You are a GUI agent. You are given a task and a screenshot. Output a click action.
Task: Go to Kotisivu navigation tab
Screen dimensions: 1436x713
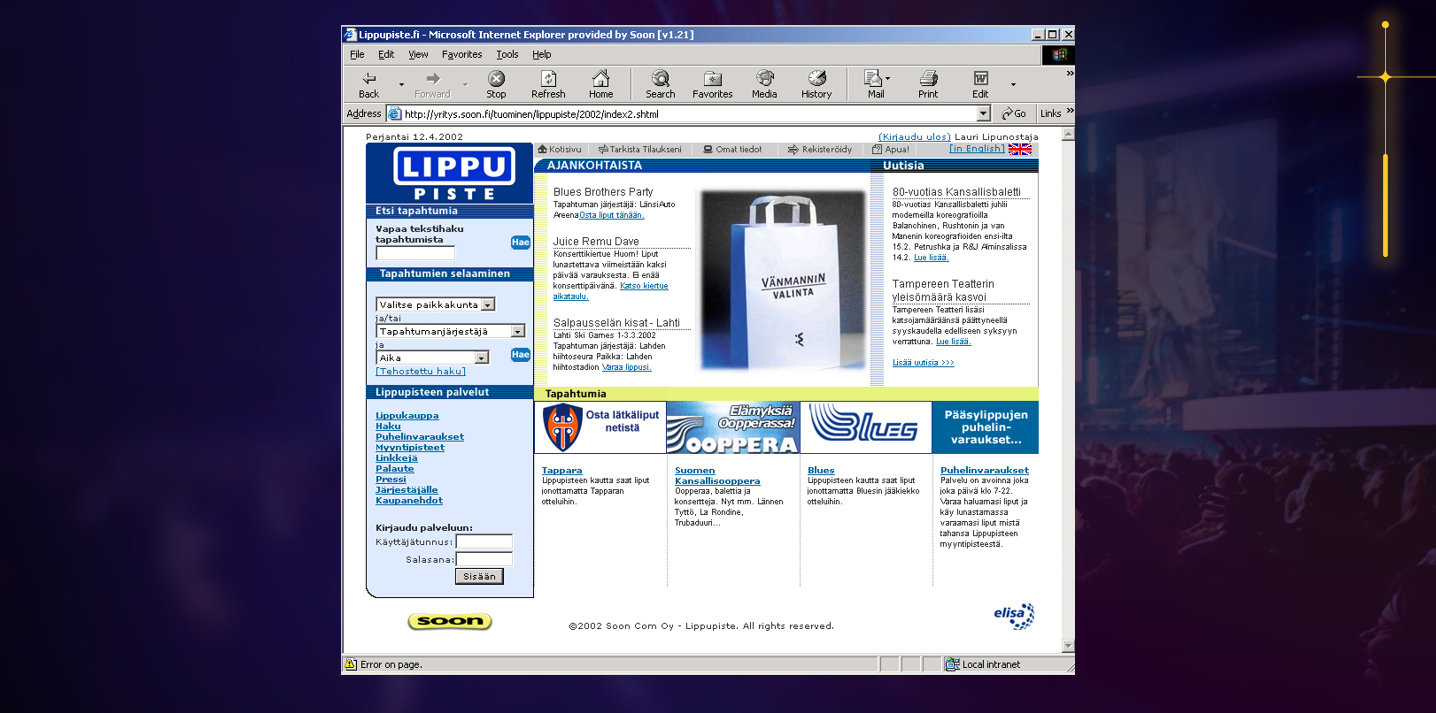[560, 149]
